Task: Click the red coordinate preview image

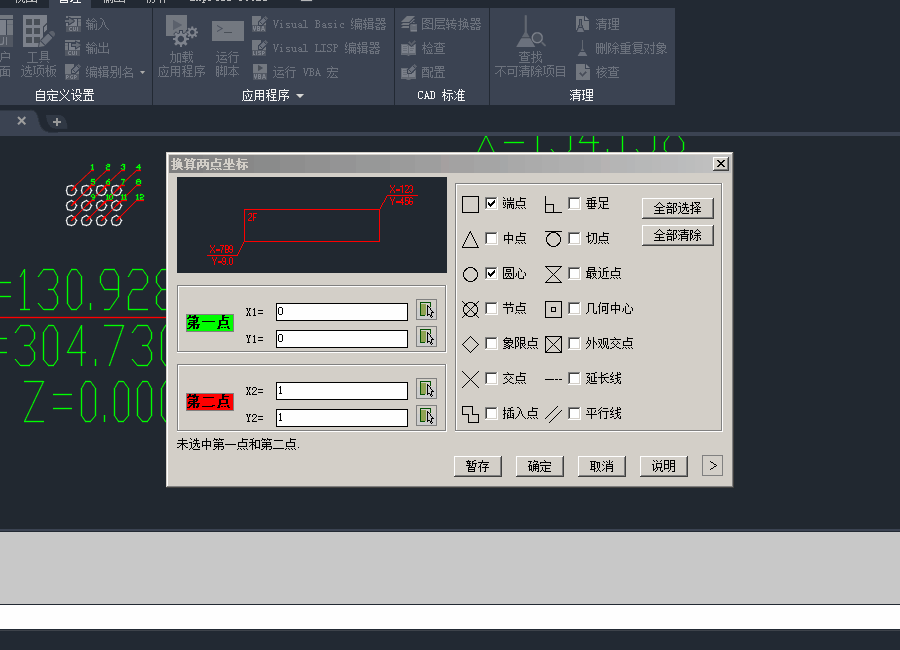Action: [312, 225]
